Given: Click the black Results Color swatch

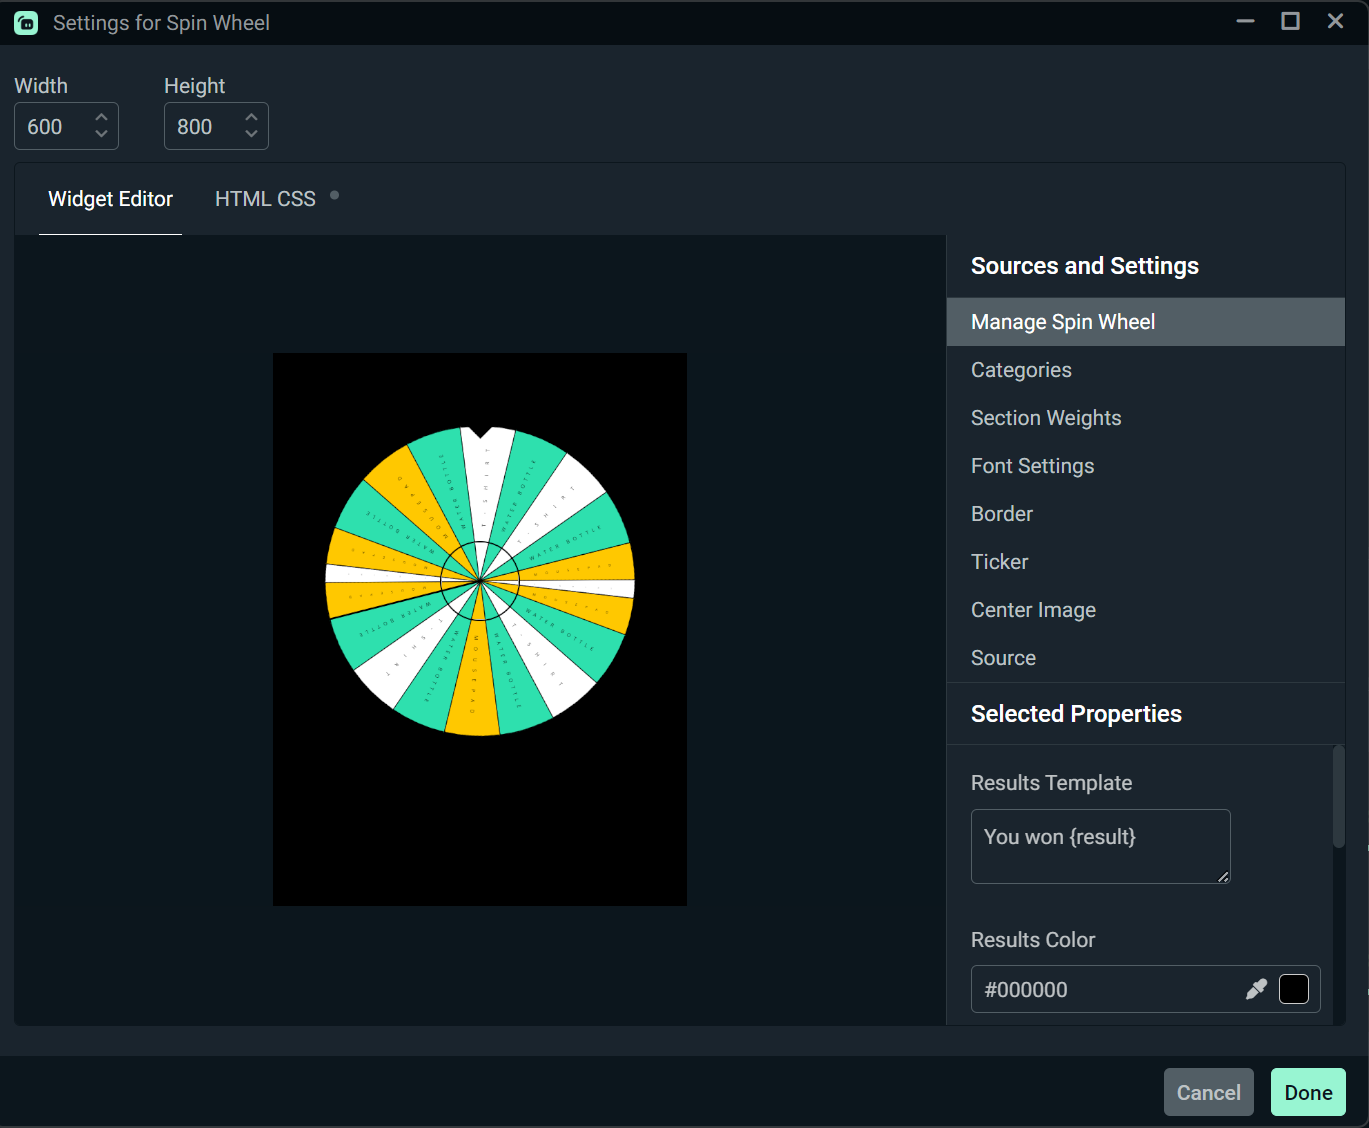Looking at the screenshot, I should 1293,989.
